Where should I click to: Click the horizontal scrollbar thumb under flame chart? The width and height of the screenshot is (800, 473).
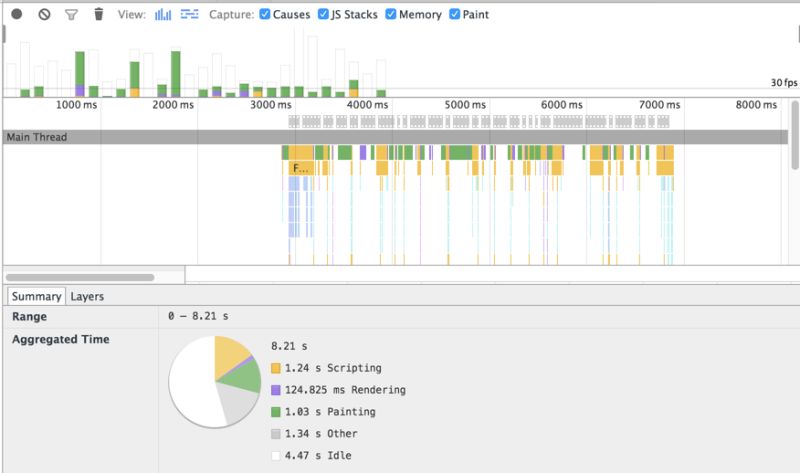click(80, 278)
